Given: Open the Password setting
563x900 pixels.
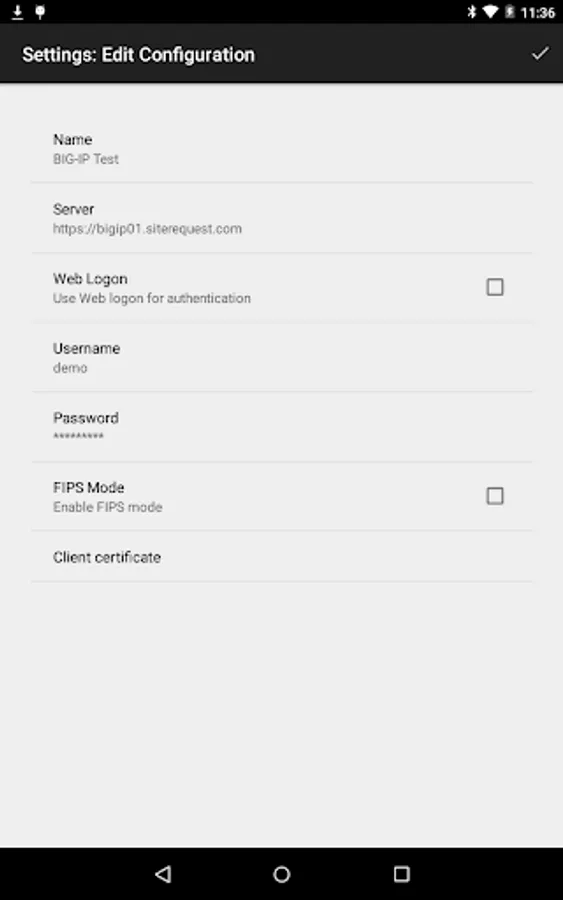Looking at the screenshot, I should [x=282, y=427].
